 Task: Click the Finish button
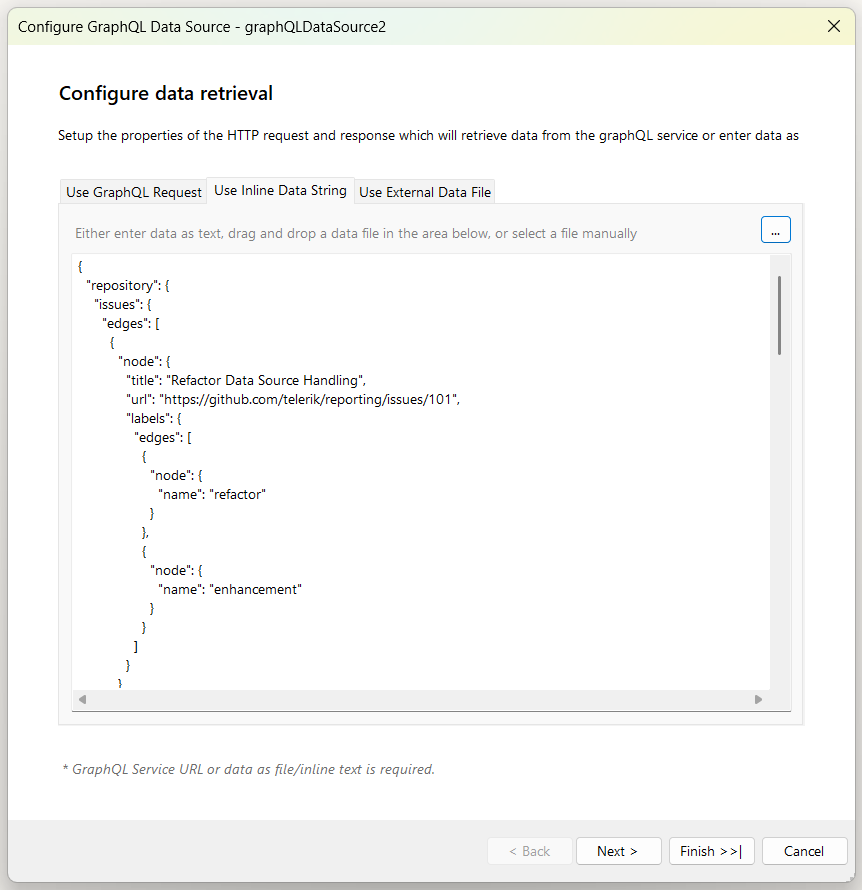pyautogui.click(x=711, y=851)
